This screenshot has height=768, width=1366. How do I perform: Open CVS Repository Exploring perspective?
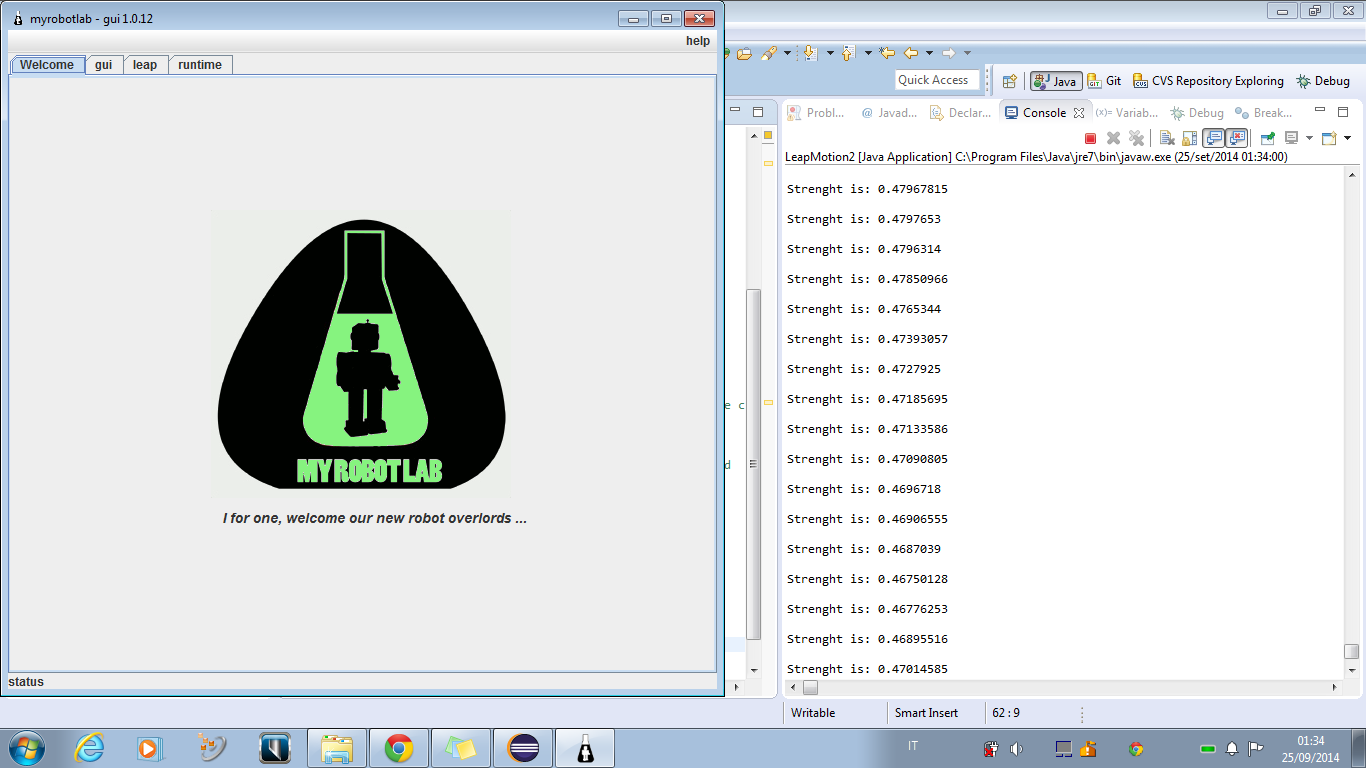tap(1208, 81)
